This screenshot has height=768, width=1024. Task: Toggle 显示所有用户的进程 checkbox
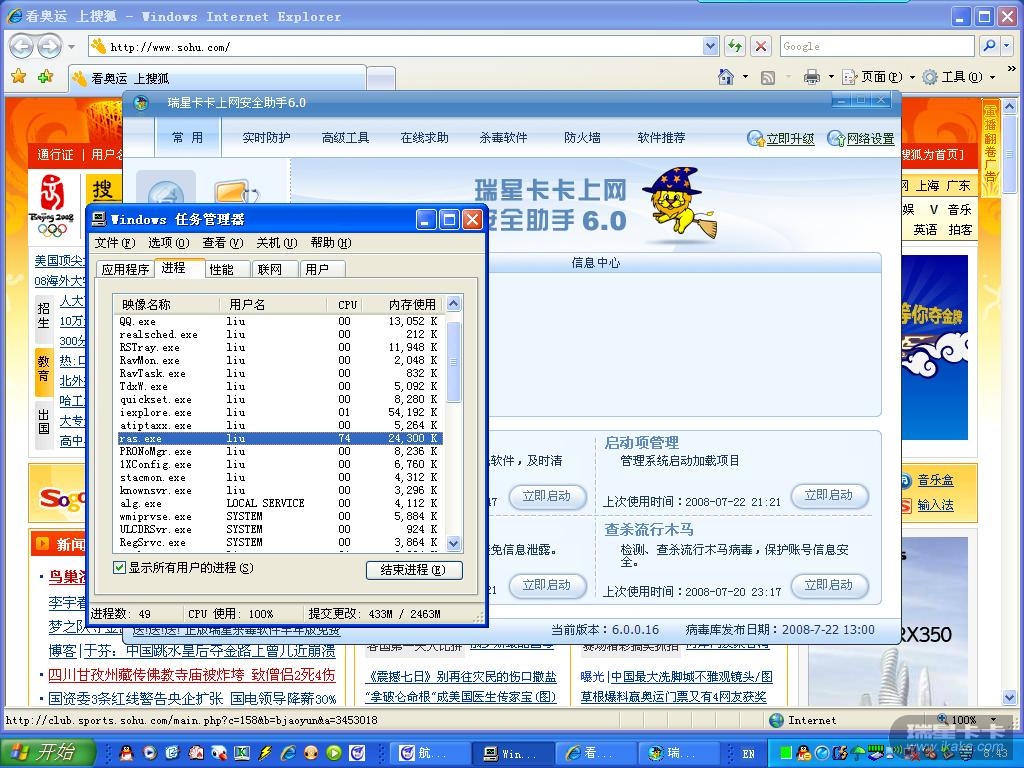tap(120, 567)
